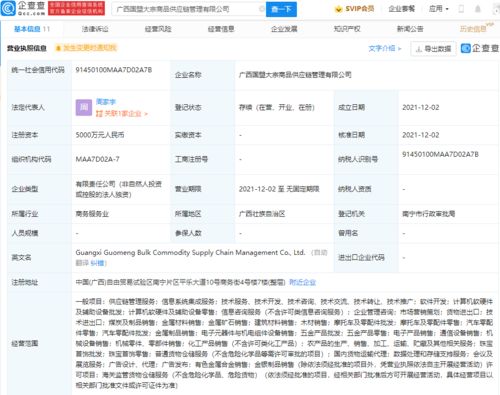Click the SVIP会员 crown icon
This screenshot has height=395, width=500.
pos(338,9)
